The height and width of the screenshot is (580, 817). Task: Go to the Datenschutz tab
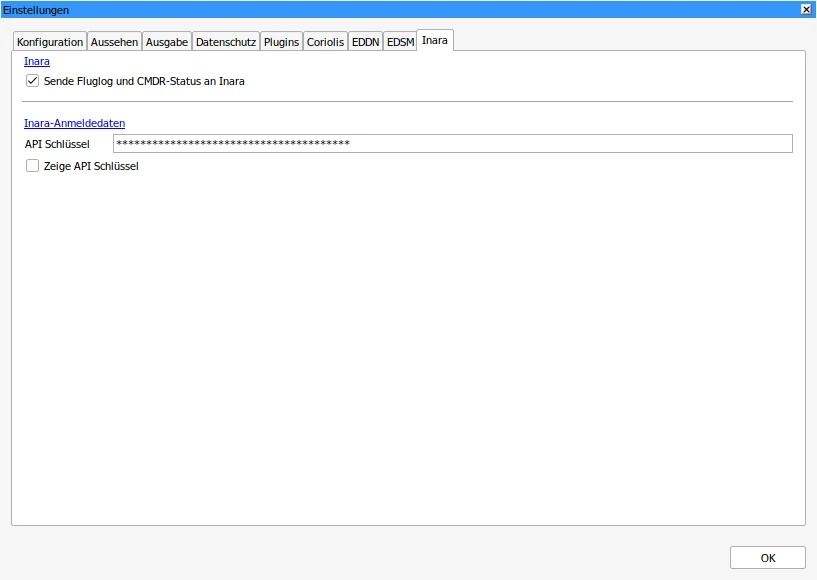(x=226, y=42)
